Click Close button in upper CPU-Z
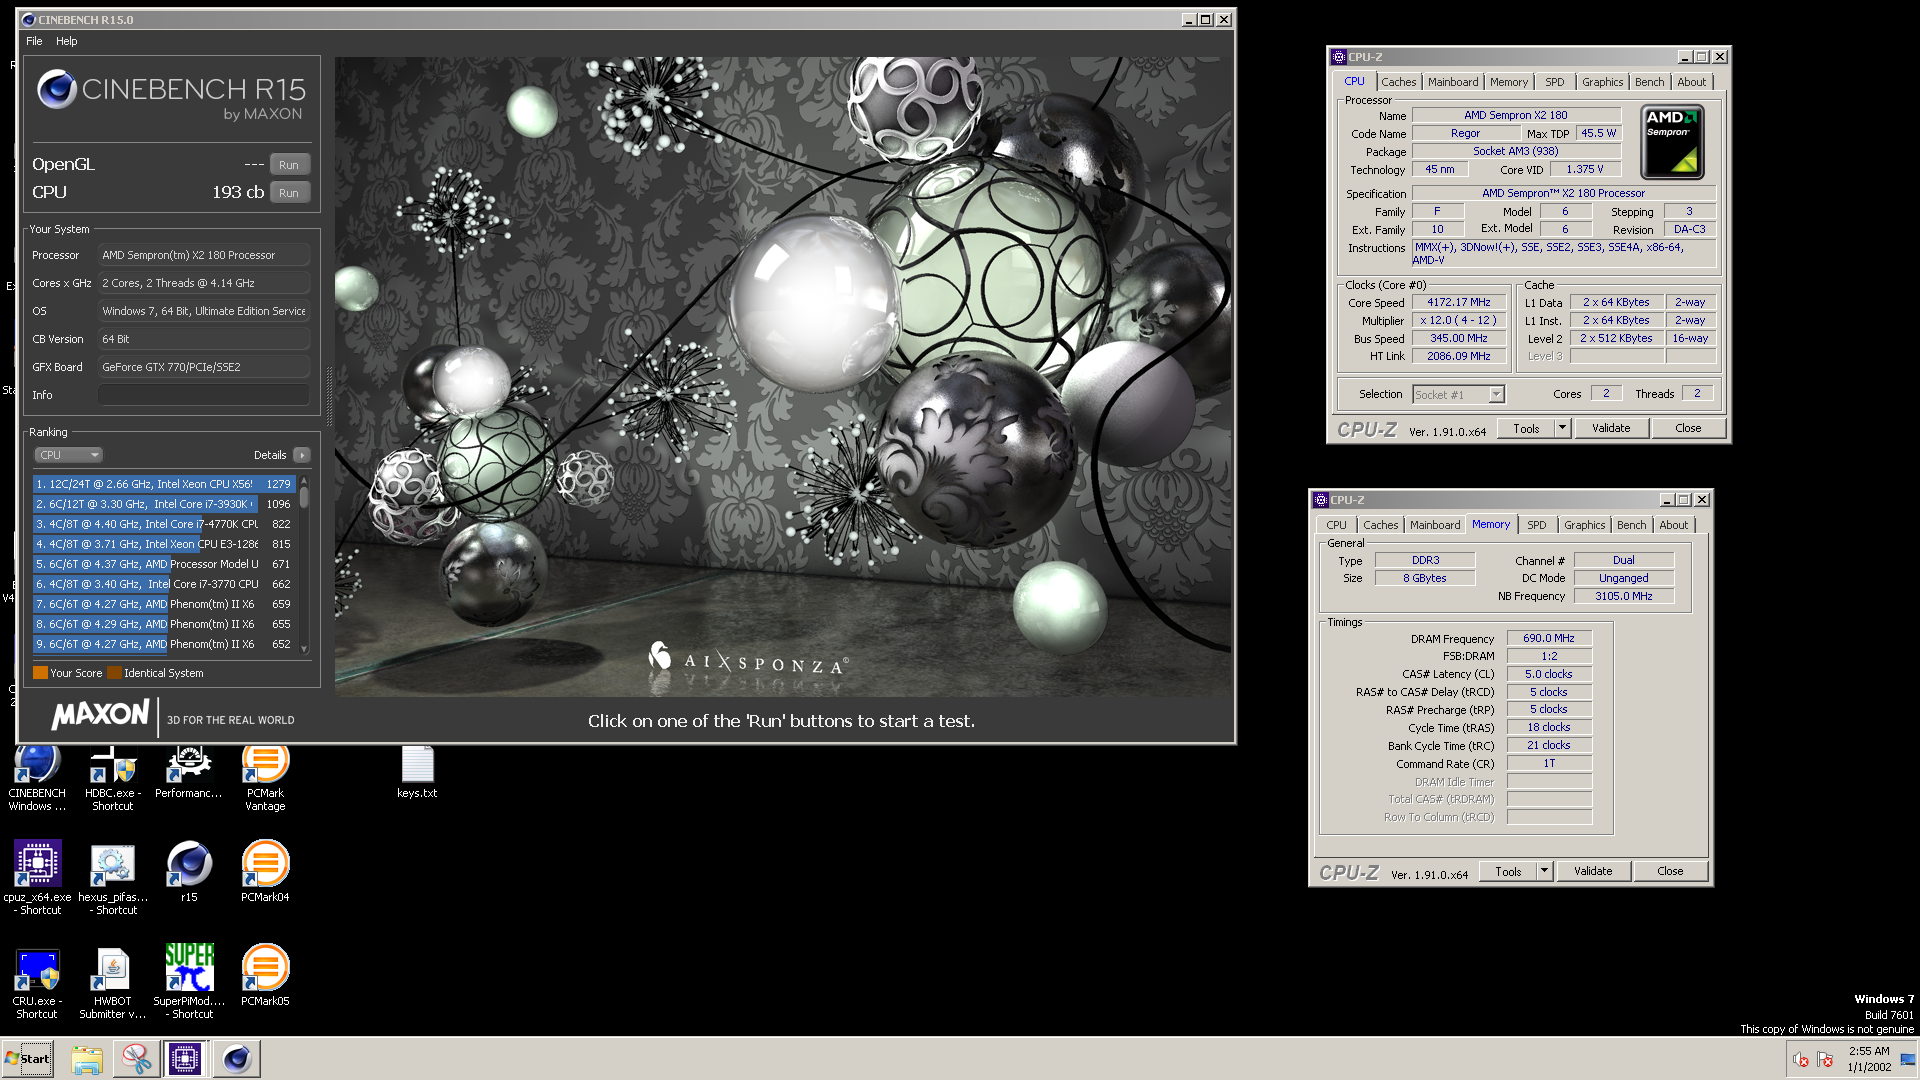The height and width of the screenshot is (1080, 1920). (x=1687, y=428)
